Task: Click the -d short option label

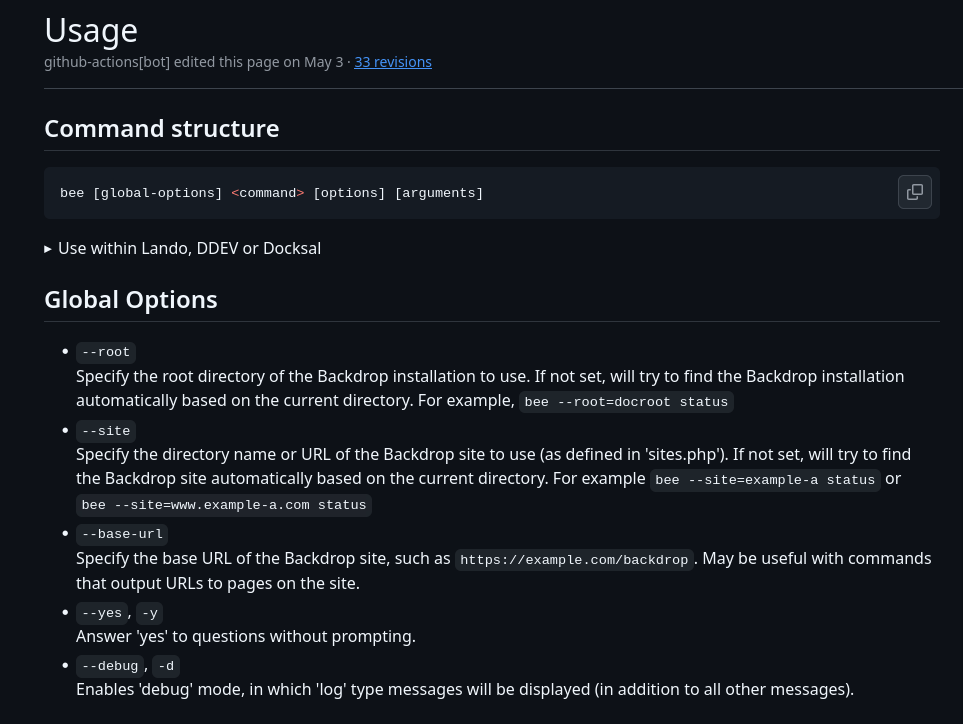Action: (x=166, y=666)
